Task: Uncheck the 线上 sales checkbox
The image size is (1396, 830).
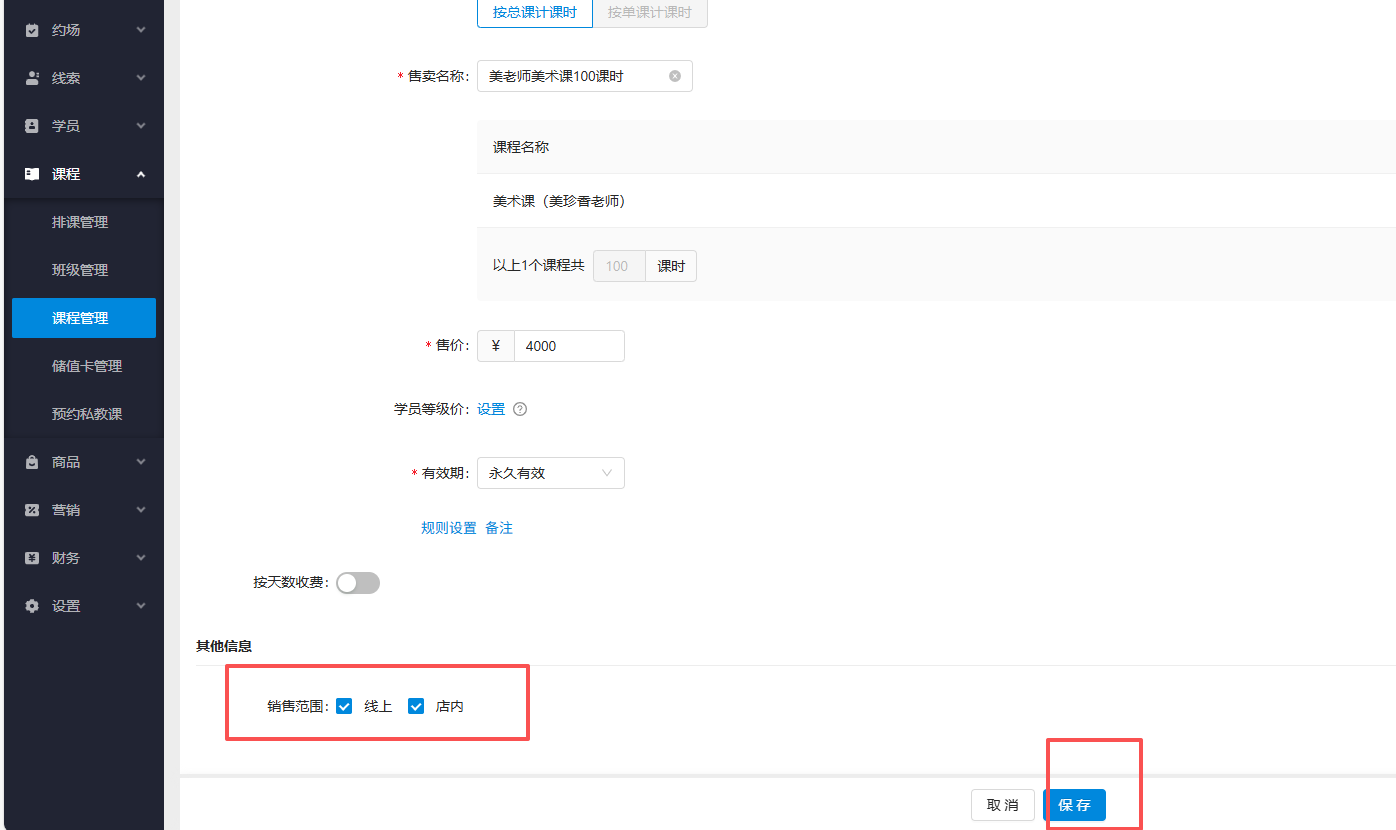Action: 344,705
